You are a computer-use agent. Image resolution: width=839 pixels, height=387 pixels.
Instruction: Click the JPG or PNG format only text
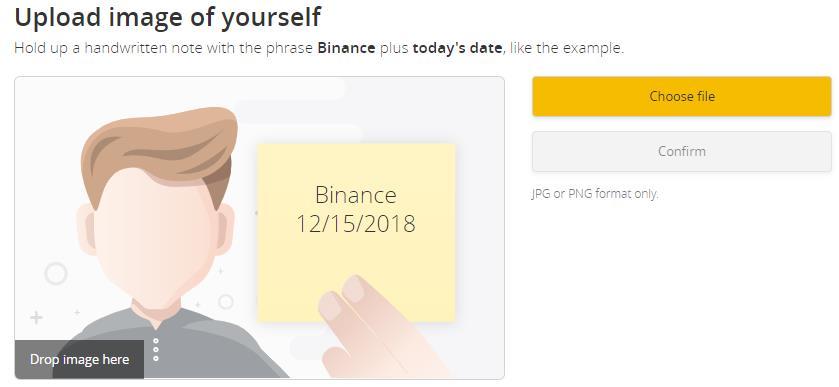594,194
